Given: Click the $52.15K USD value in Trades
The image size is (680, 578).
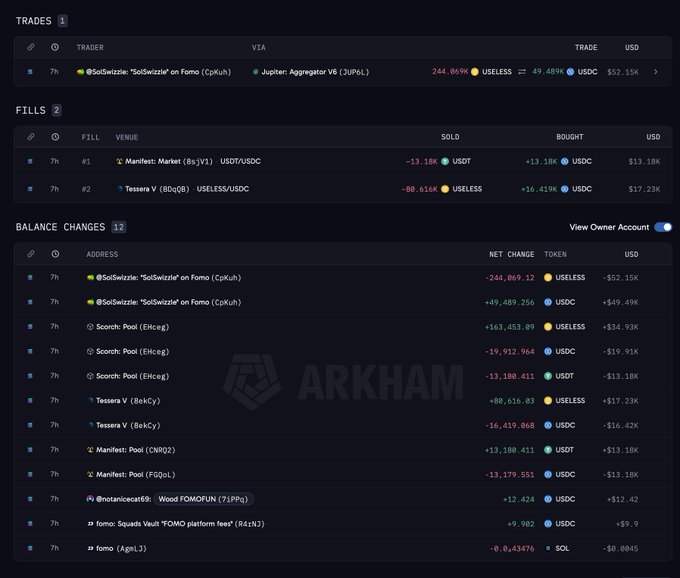Looking at the screenshot, I should point(623,72).
